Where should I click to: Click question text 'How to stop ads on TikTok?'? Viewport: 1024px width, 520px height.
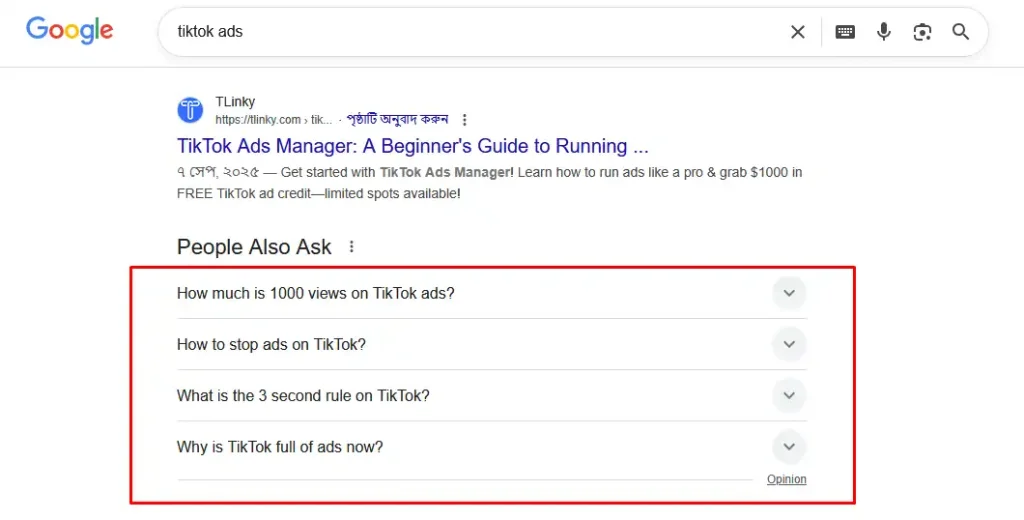click(271, 344)
